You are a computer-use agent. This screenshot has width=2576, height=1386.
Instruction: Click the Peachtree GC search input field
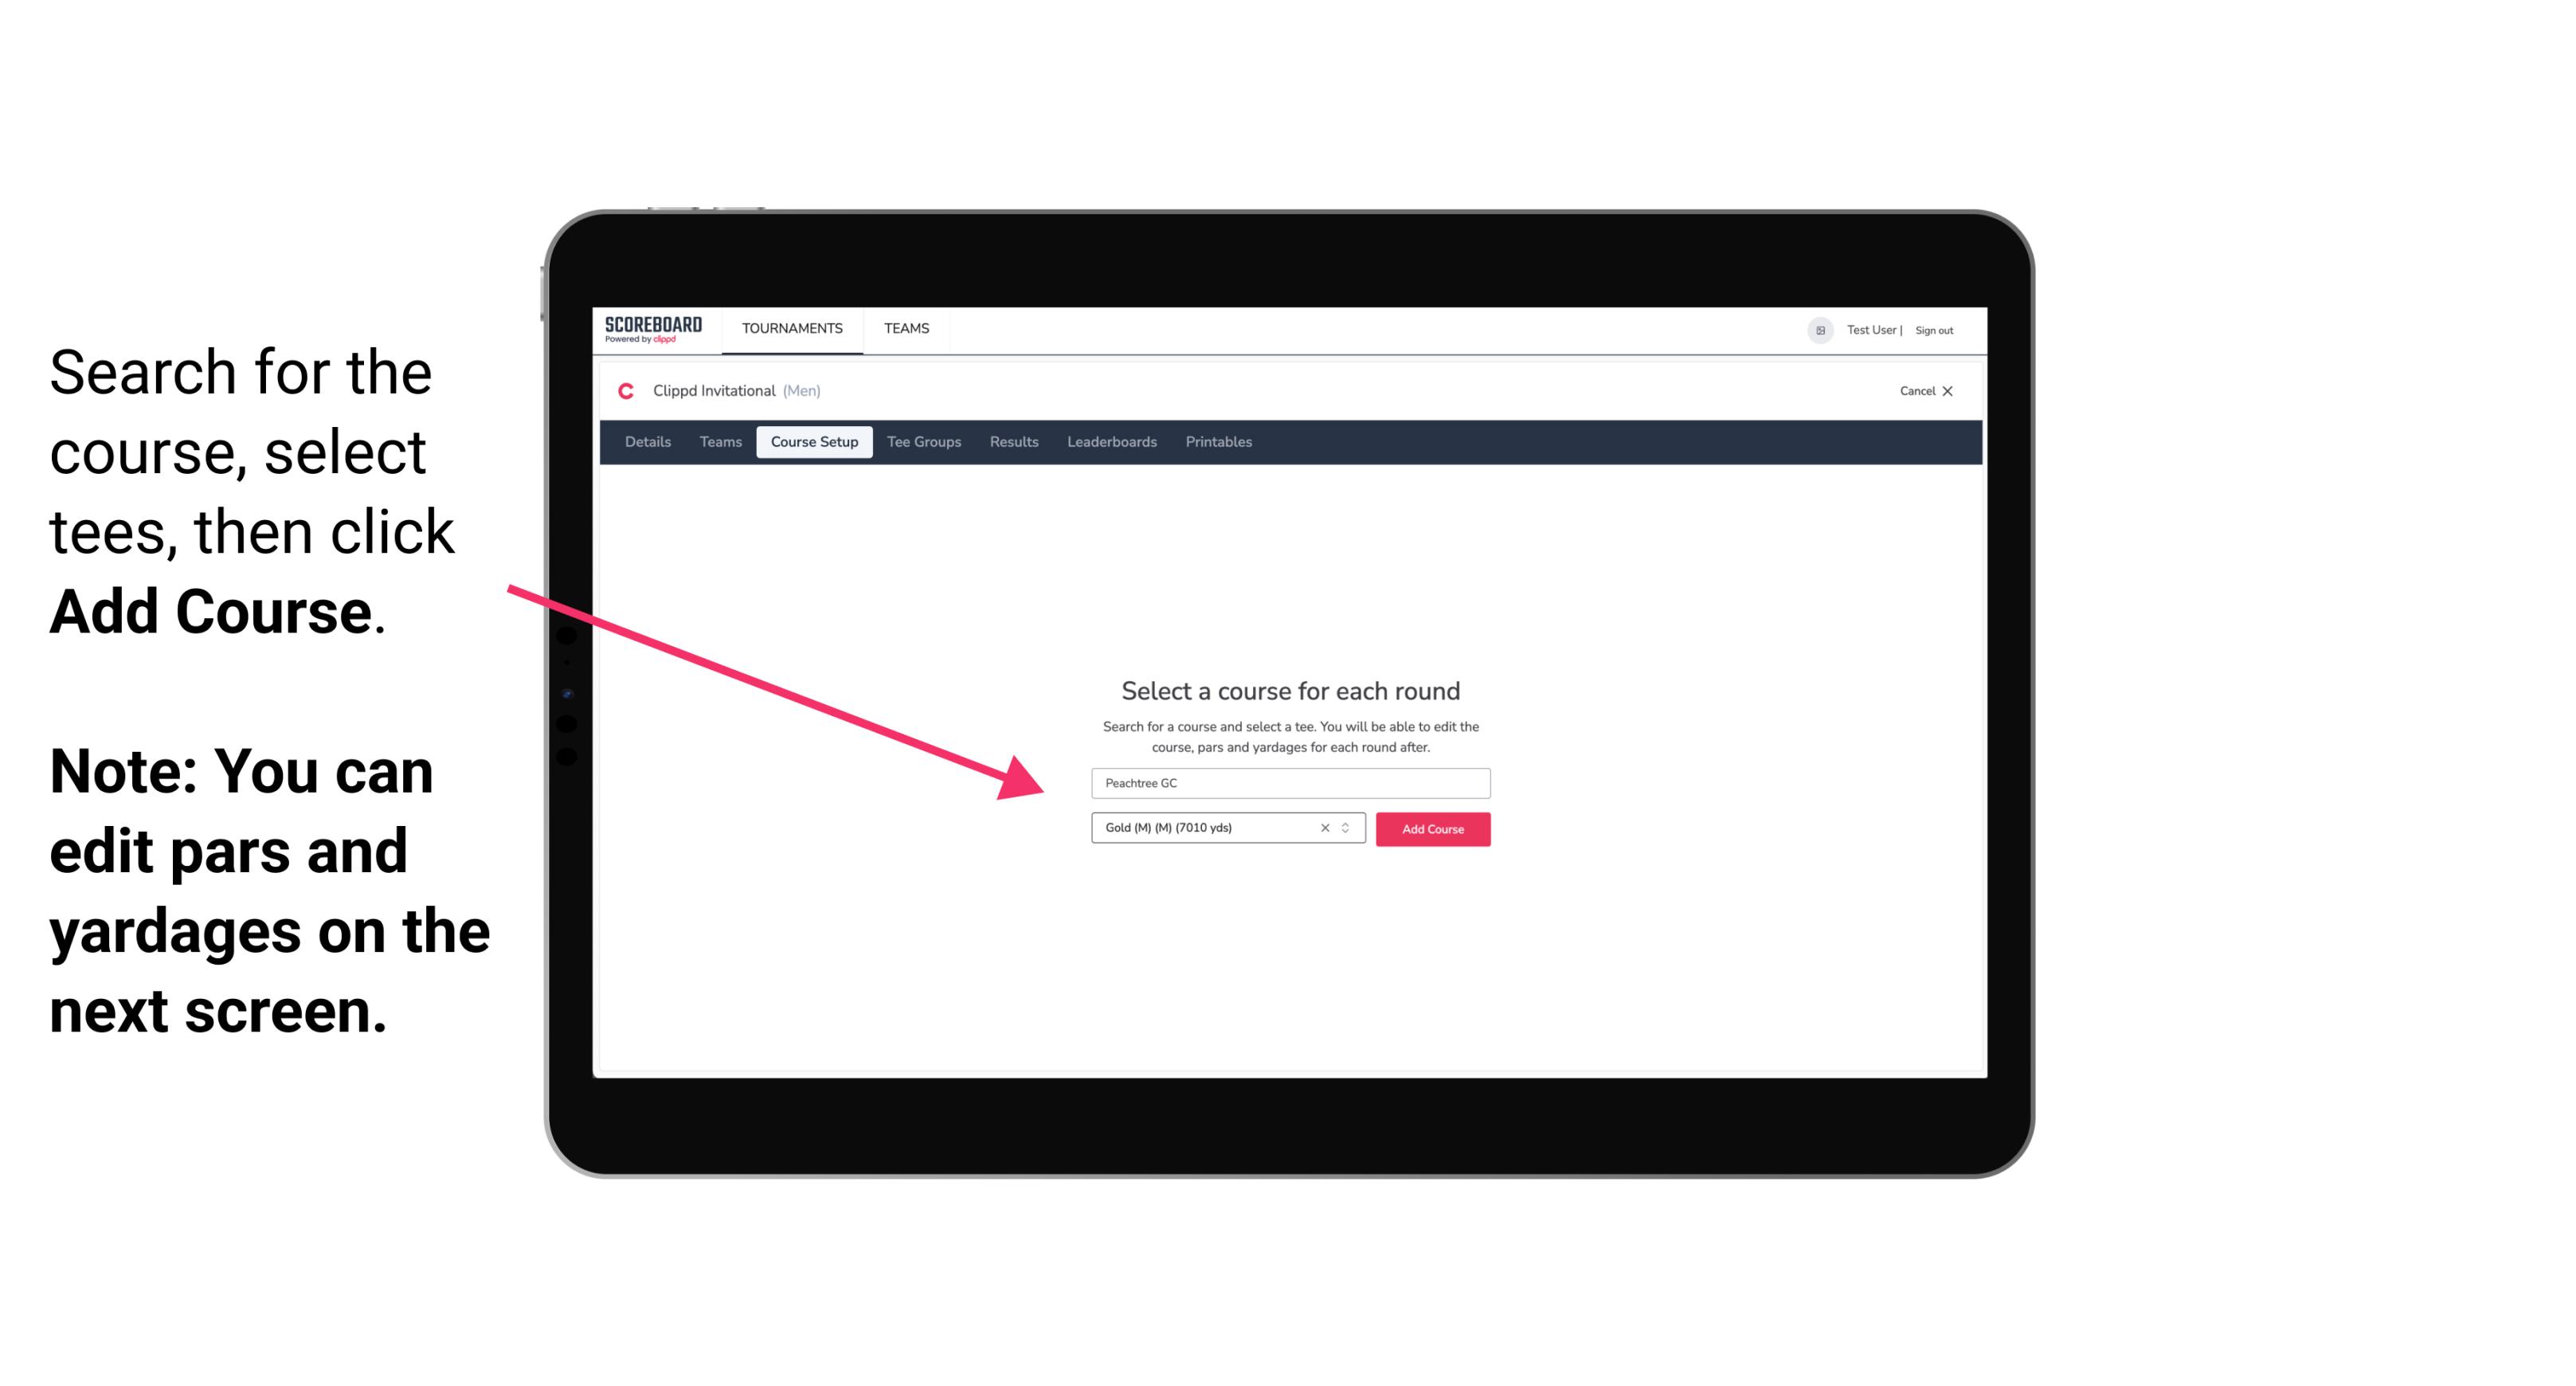[1288, 781]
